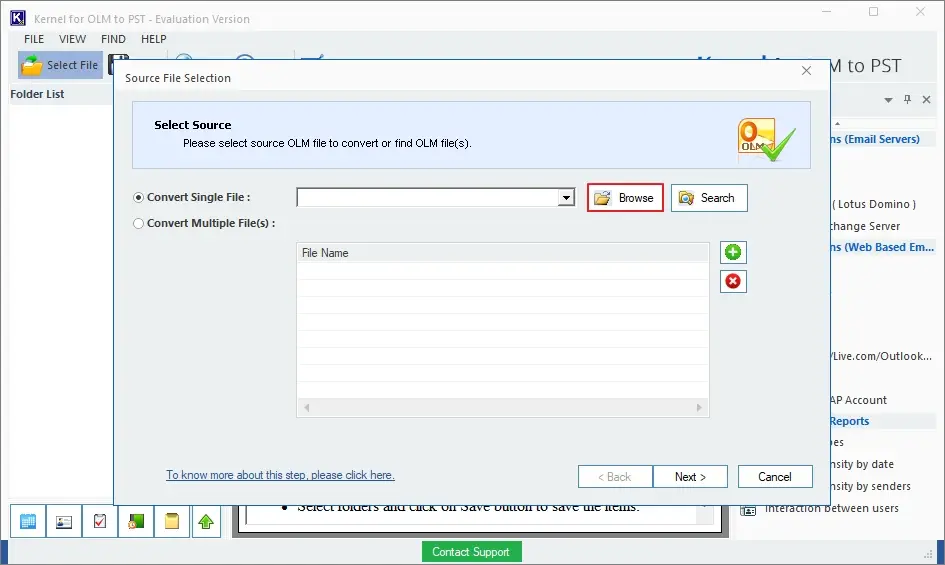Remove a file with the red X icon
This screenshot has width=945, height=565.
pyautogui.click(x=733, y=281)
